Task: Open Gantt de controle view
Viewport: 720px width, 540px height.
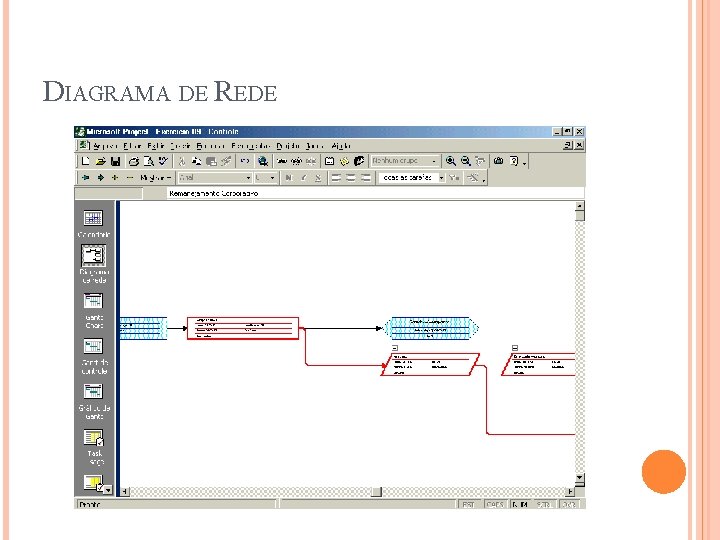Action: 93,356
